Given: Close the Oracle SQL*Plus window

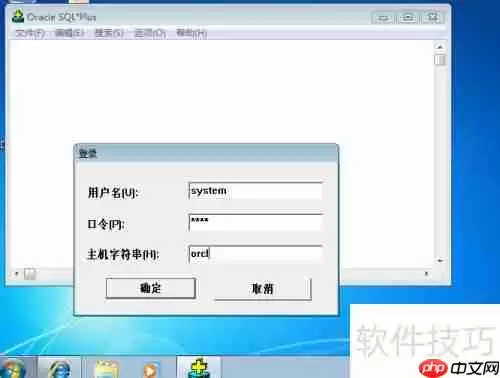Looking at the screenshot, I should (x=433, y=17).
